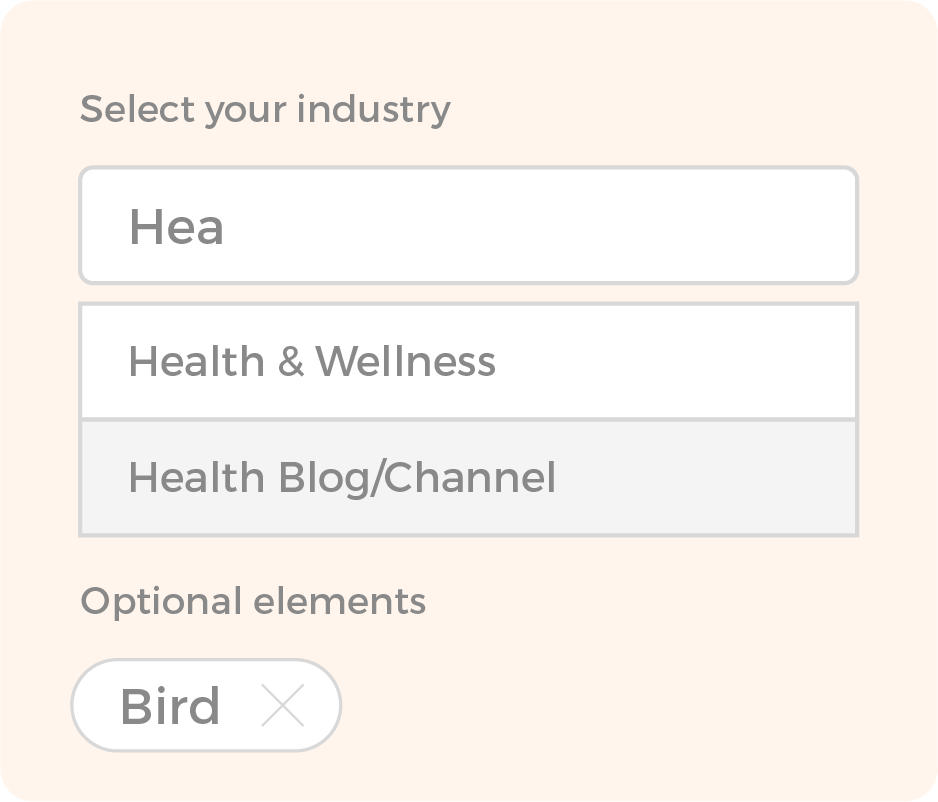938x802 pixels.
Task: Click the Bird chip label
Action: (x=170, y=706)
